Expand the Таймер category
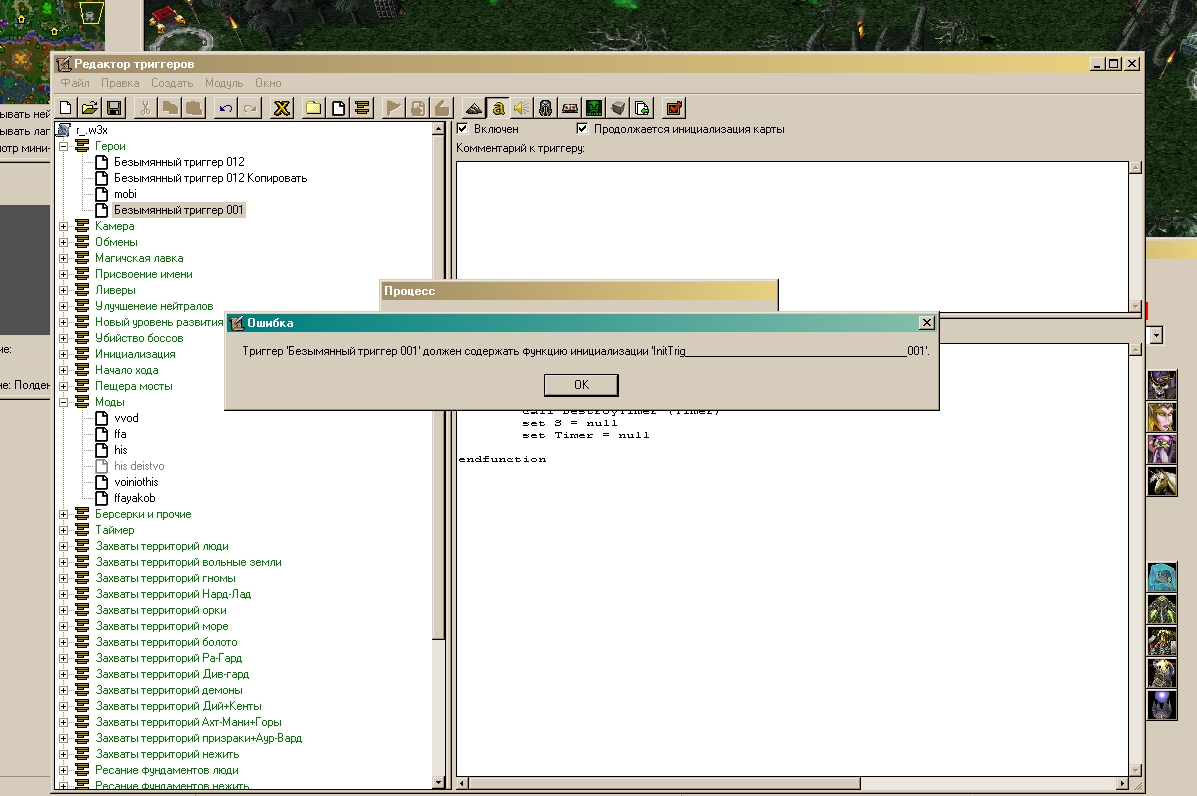The image size is (1197, 796). pyautogui.click(x=64, y=530)
